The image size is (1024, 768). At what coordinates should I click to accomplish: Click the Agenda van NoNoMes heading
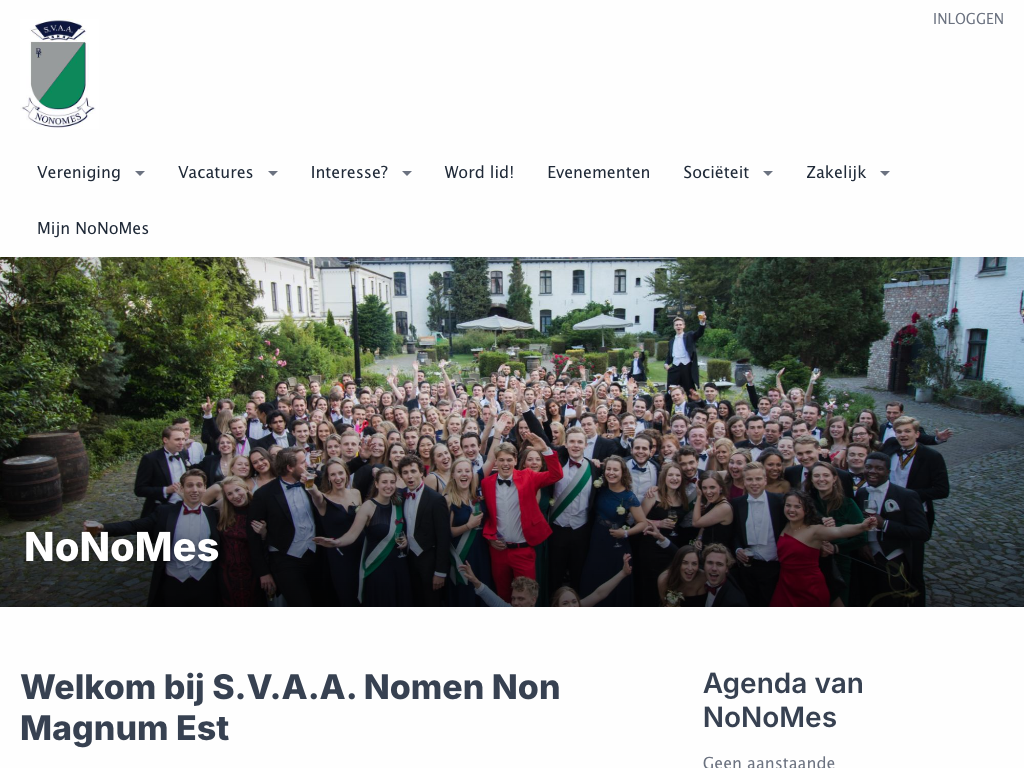(783, 700)
